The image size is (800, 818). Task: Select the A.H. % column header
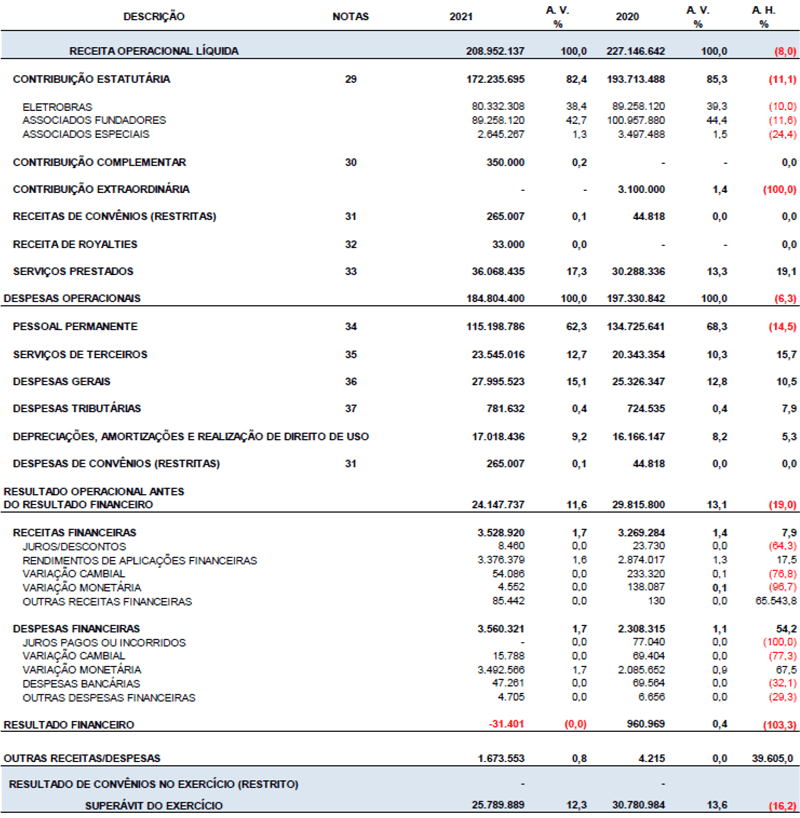tap(763, 17)
